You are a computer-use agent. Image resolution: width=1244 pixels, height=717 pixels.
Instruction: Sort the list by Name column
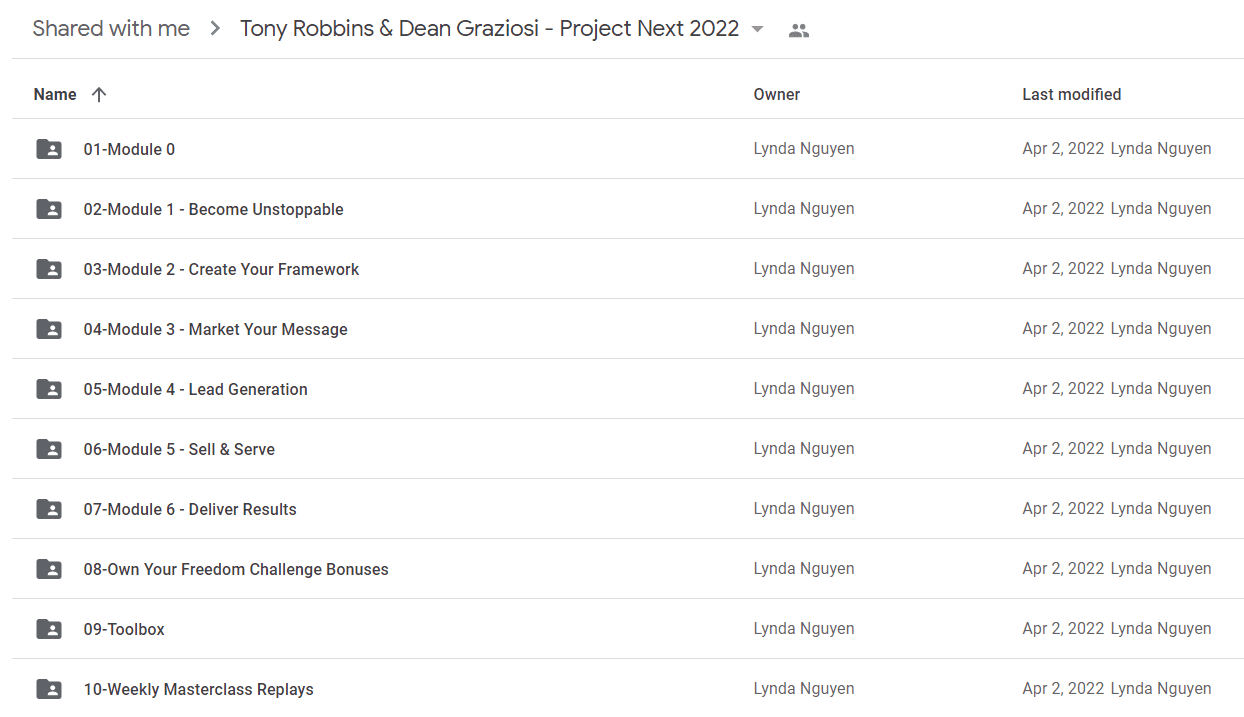click(55, 94)
